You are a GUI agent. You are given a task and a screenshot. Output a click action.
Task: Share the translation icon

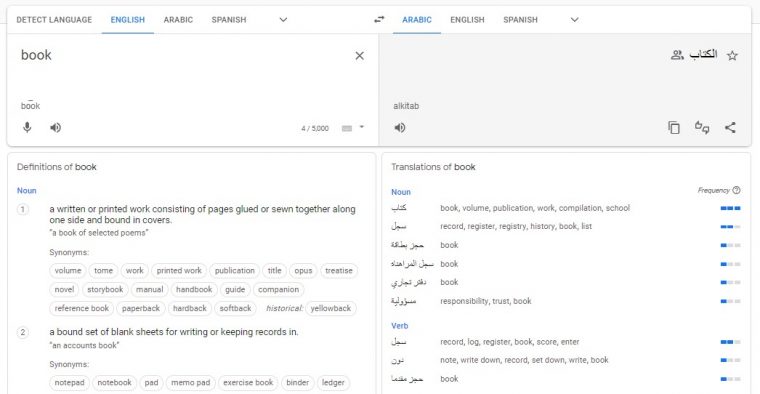point(730,127)
